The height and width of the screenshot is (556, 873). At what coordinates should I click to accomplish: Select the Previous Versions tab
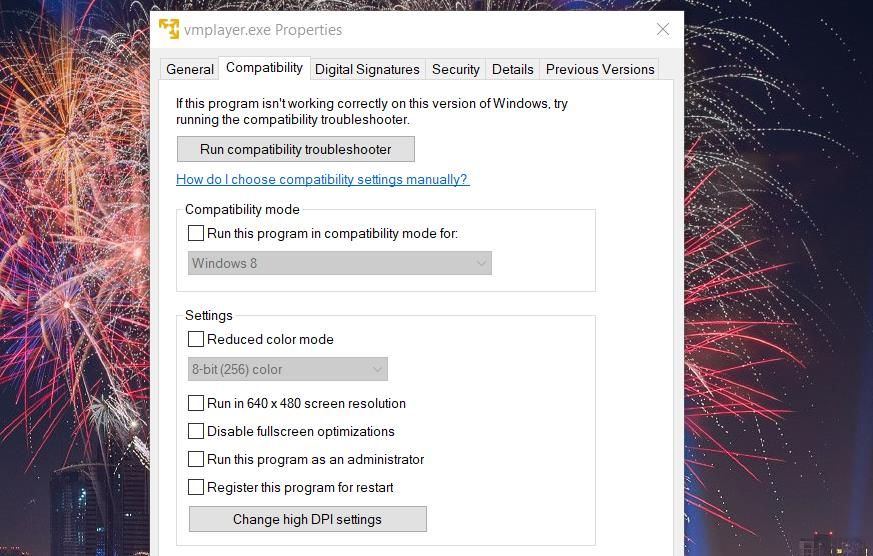point(600,69)
